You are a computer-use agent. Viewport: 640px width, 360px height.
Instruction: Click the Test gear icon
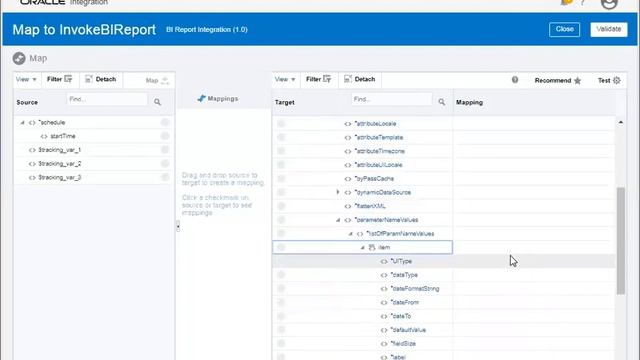(x=617, y=80)
